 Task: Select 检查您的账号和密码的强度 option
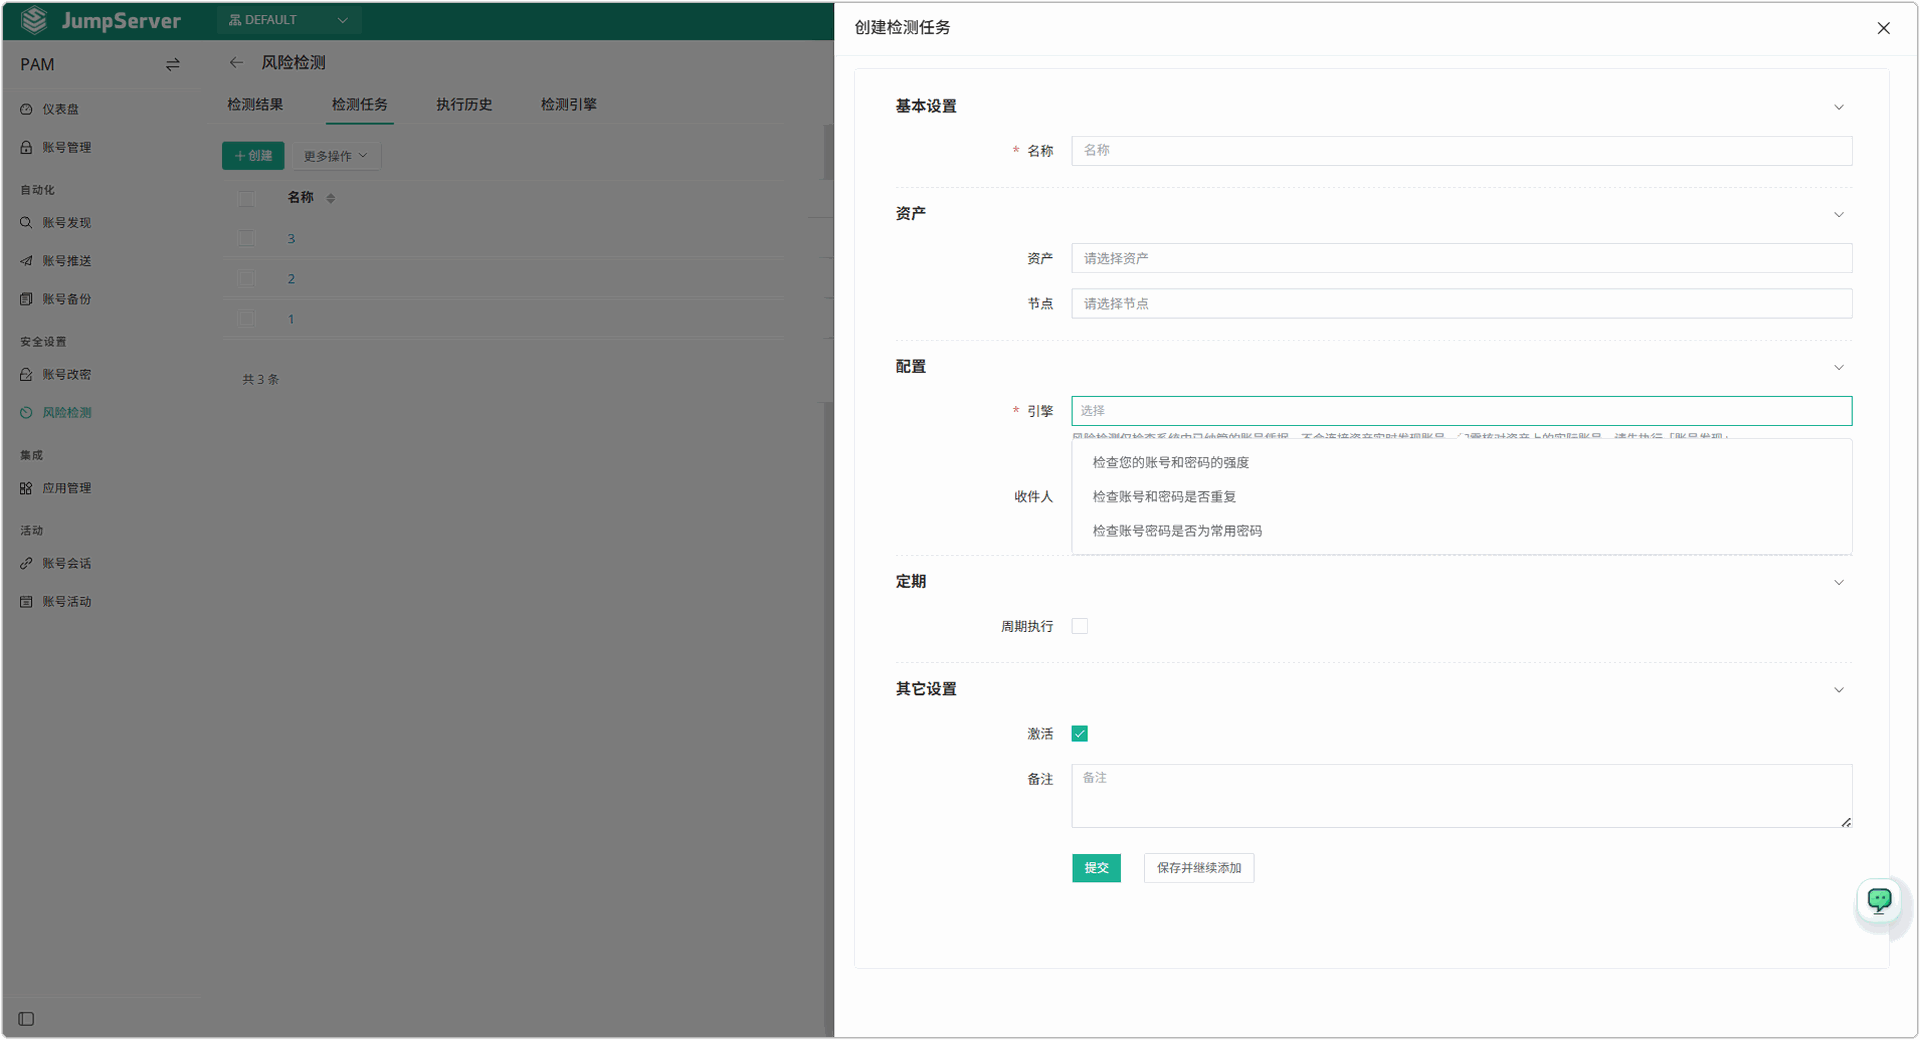(x=1461, y=463)
